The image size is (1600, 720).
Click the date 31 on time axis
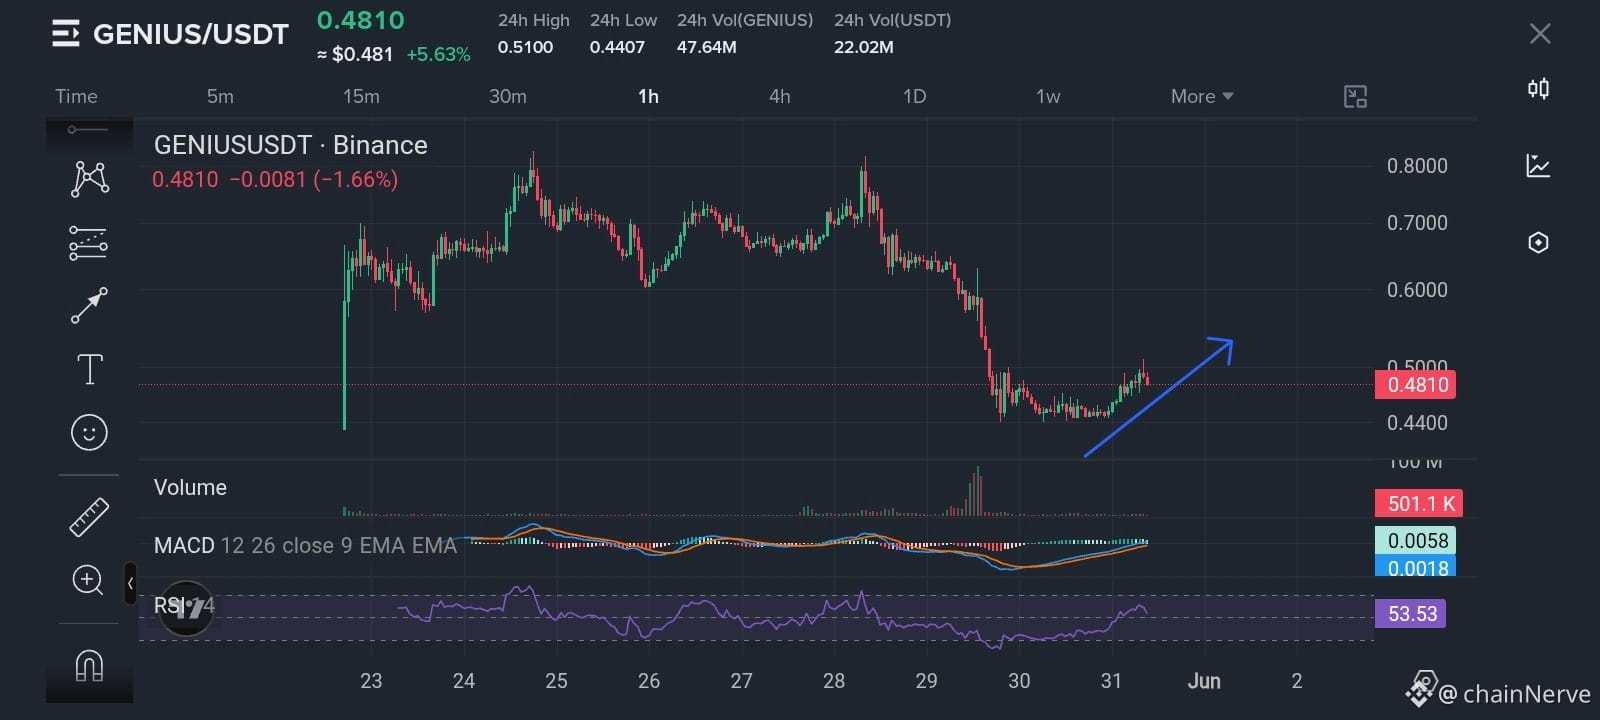1111,681
